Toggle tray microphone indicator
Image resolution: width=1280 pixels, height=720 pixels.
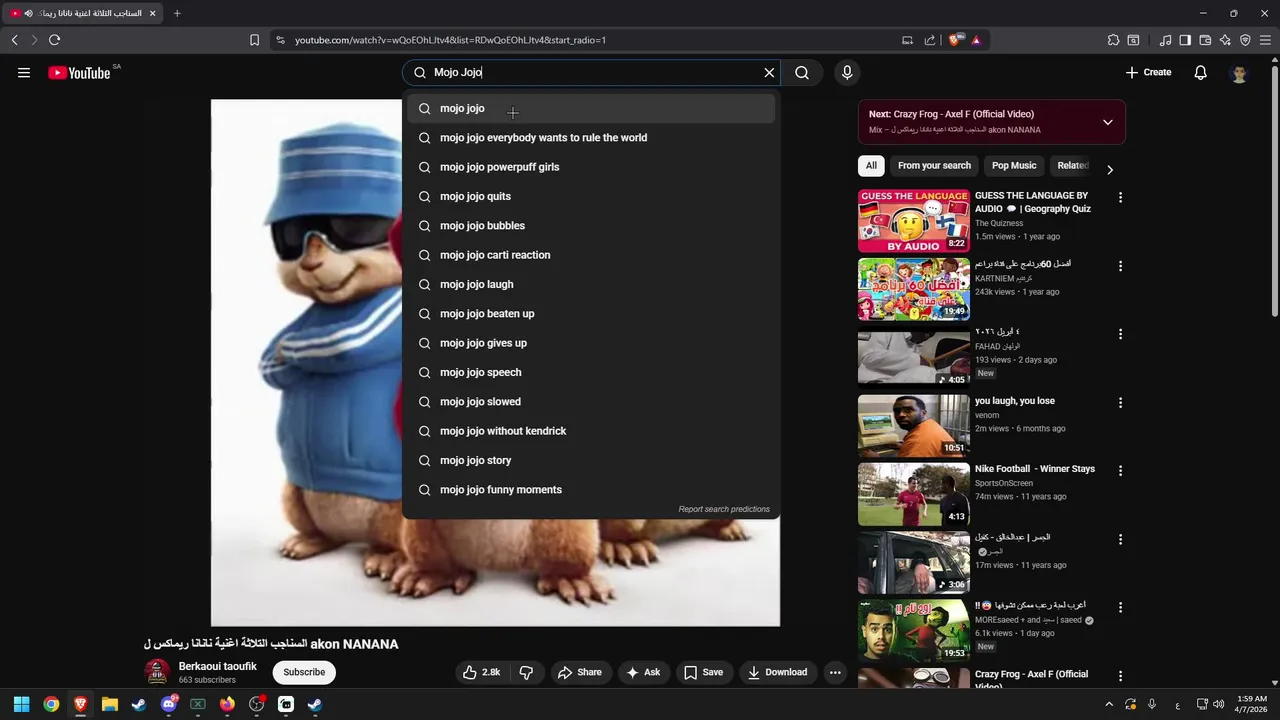1152,704
